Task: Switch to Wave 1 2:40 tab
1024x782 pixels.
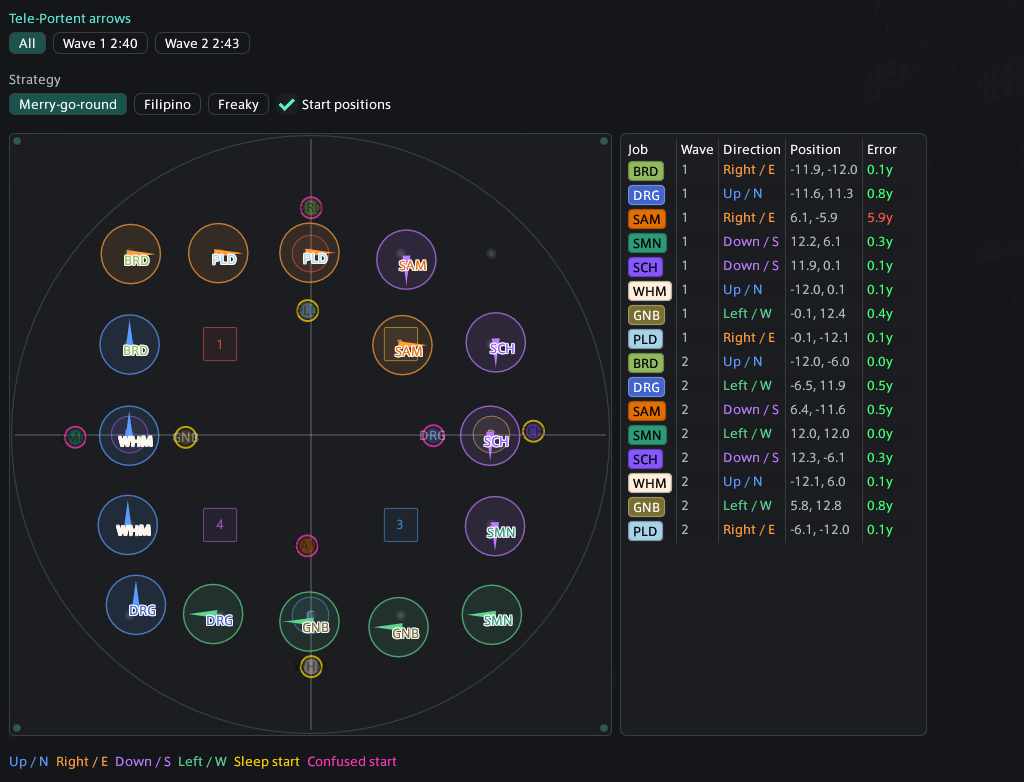Action: [x=100, y=43]
